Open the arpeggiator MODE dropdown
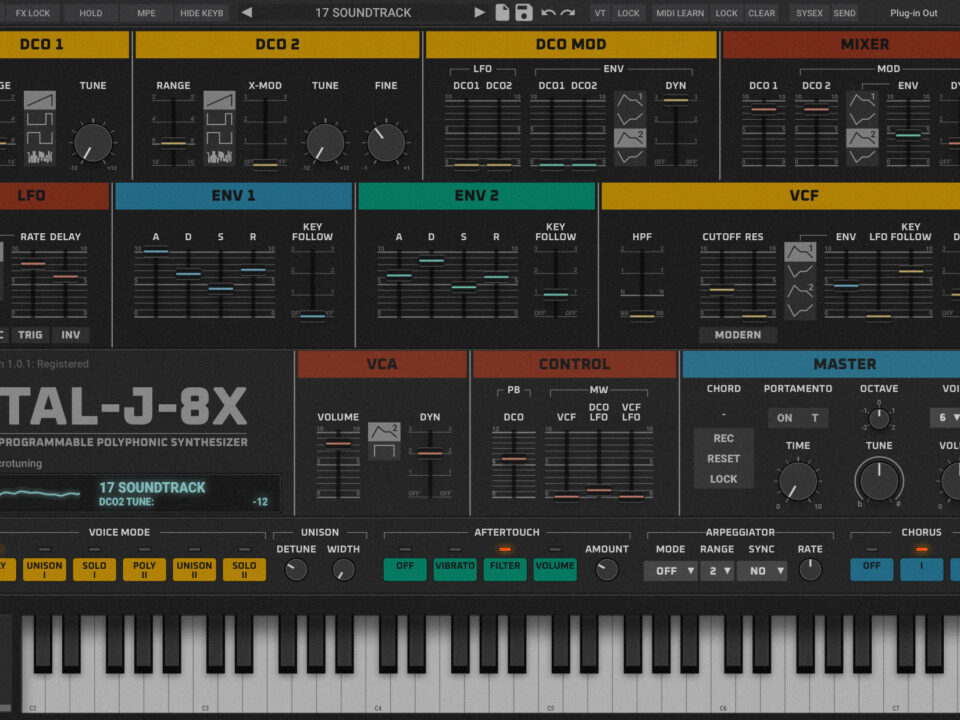Screen dimensions: 960x720 coord(670,571)
